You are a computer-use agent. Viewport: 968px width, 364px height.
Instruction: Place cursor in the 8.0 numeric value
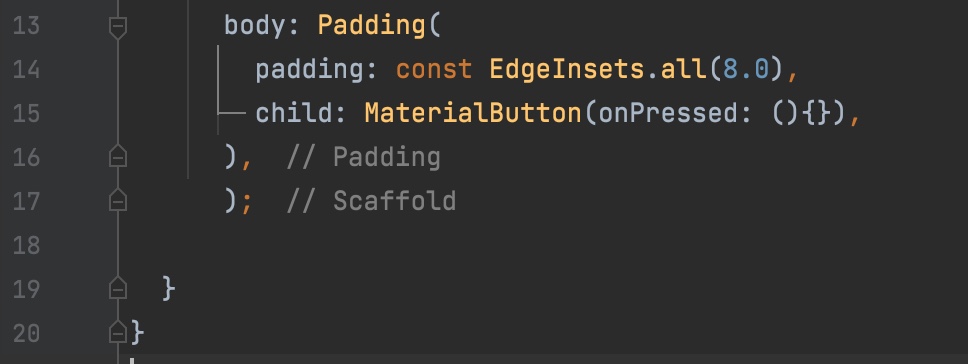(x=746, y=70)
